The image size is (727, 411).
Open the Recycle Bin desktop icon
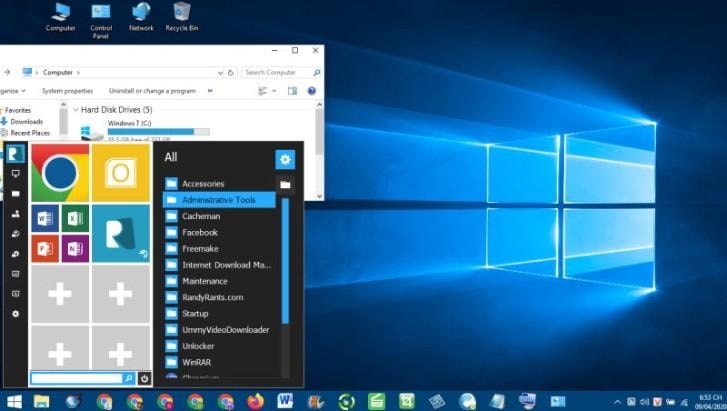pyautogui.click(x=182, y=18)
